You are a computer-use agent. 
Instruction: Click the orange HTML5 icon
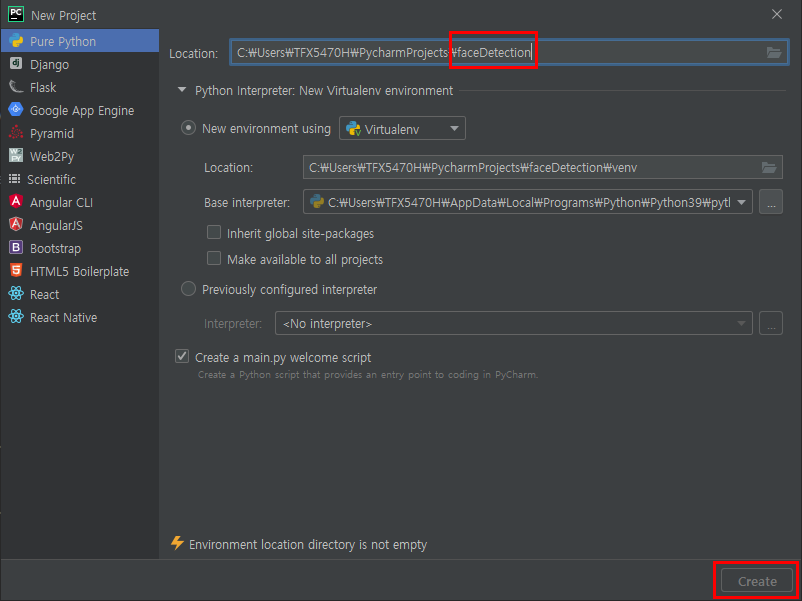[x=16, y=270]
